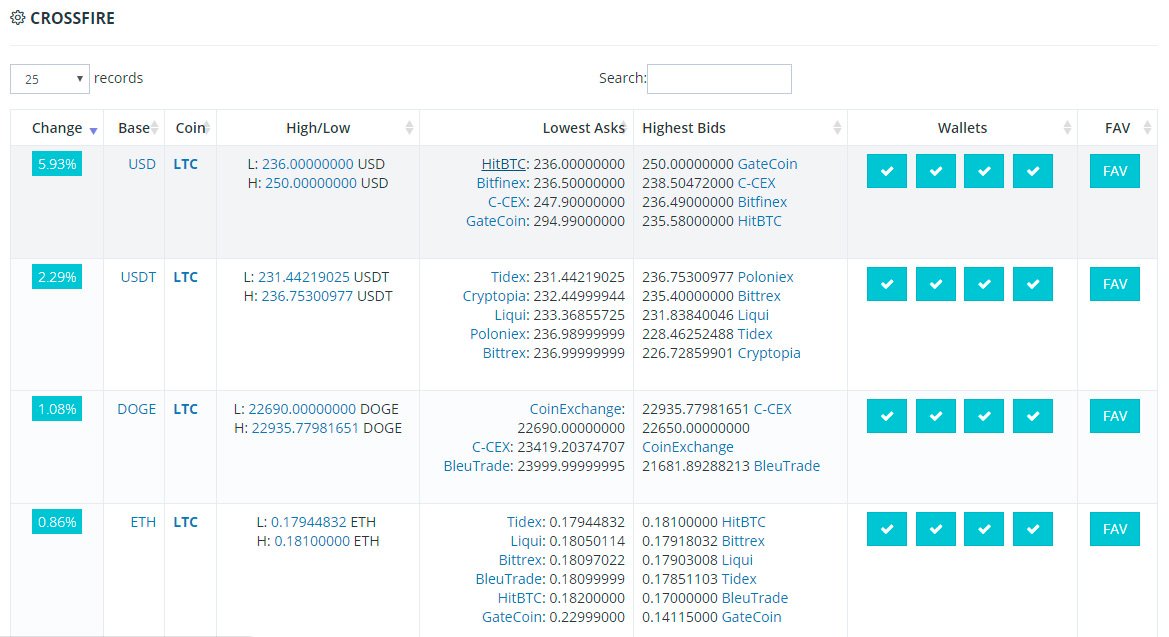Focus the Search input field
The width and height of the screenshot is (1169, 637).
tap(719, 78)
